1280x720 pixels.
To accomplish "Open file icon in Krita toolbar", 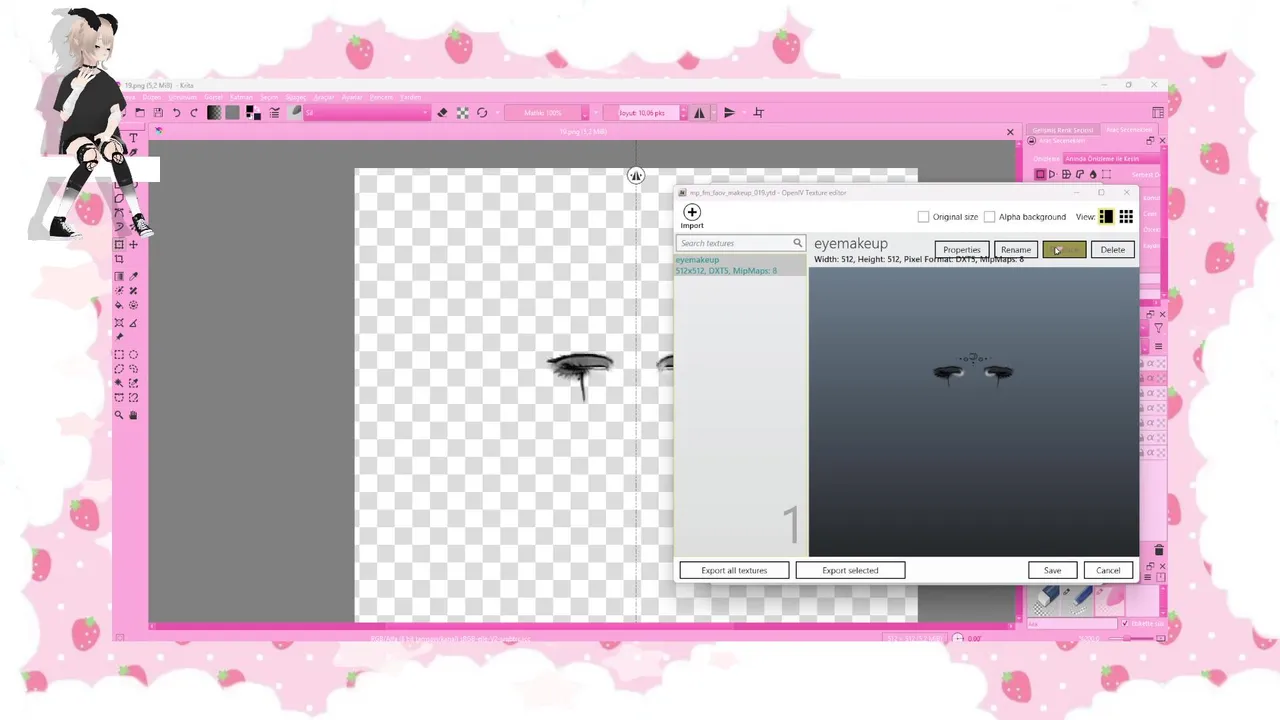I will pyautogui.click(x=140, y=112).
